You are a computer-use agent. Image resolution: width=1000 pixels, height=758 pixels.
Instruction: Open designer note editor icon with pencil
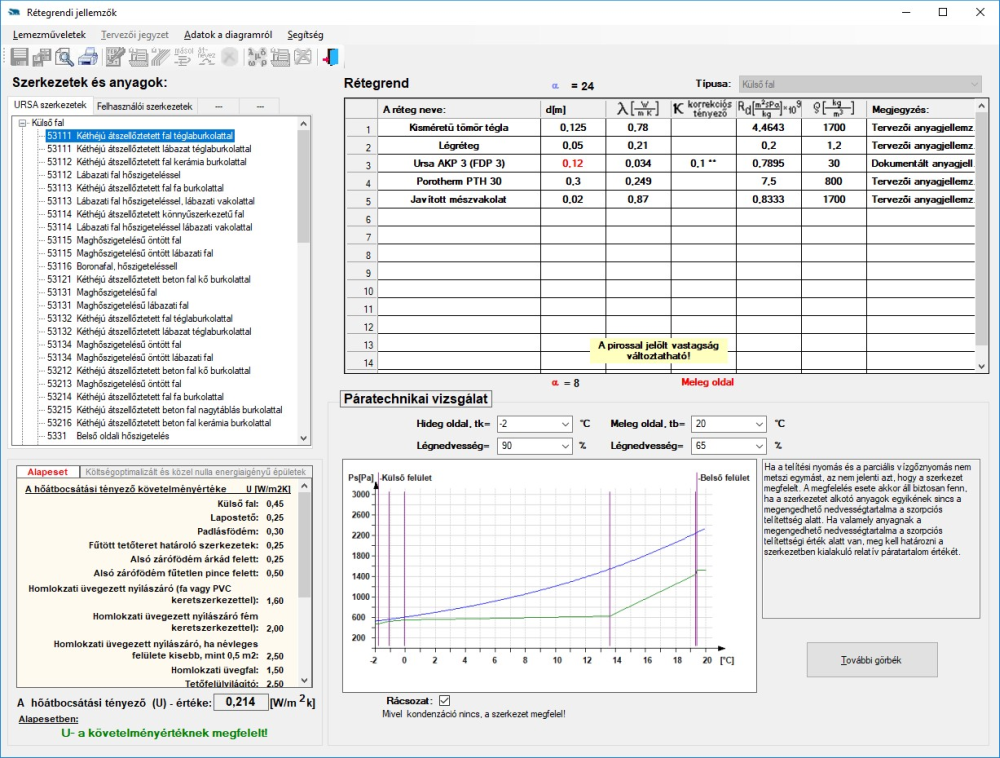pyautogui.click(x=115, y=57)
